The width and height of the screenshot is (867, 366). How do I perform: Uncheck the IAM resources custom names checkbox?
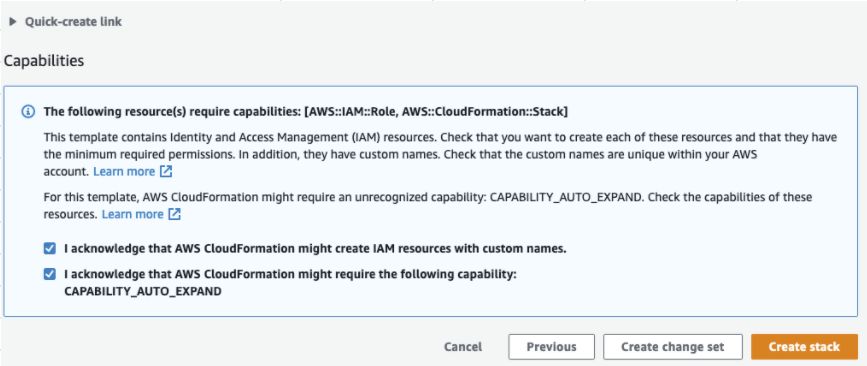click(x=50, y=249)
